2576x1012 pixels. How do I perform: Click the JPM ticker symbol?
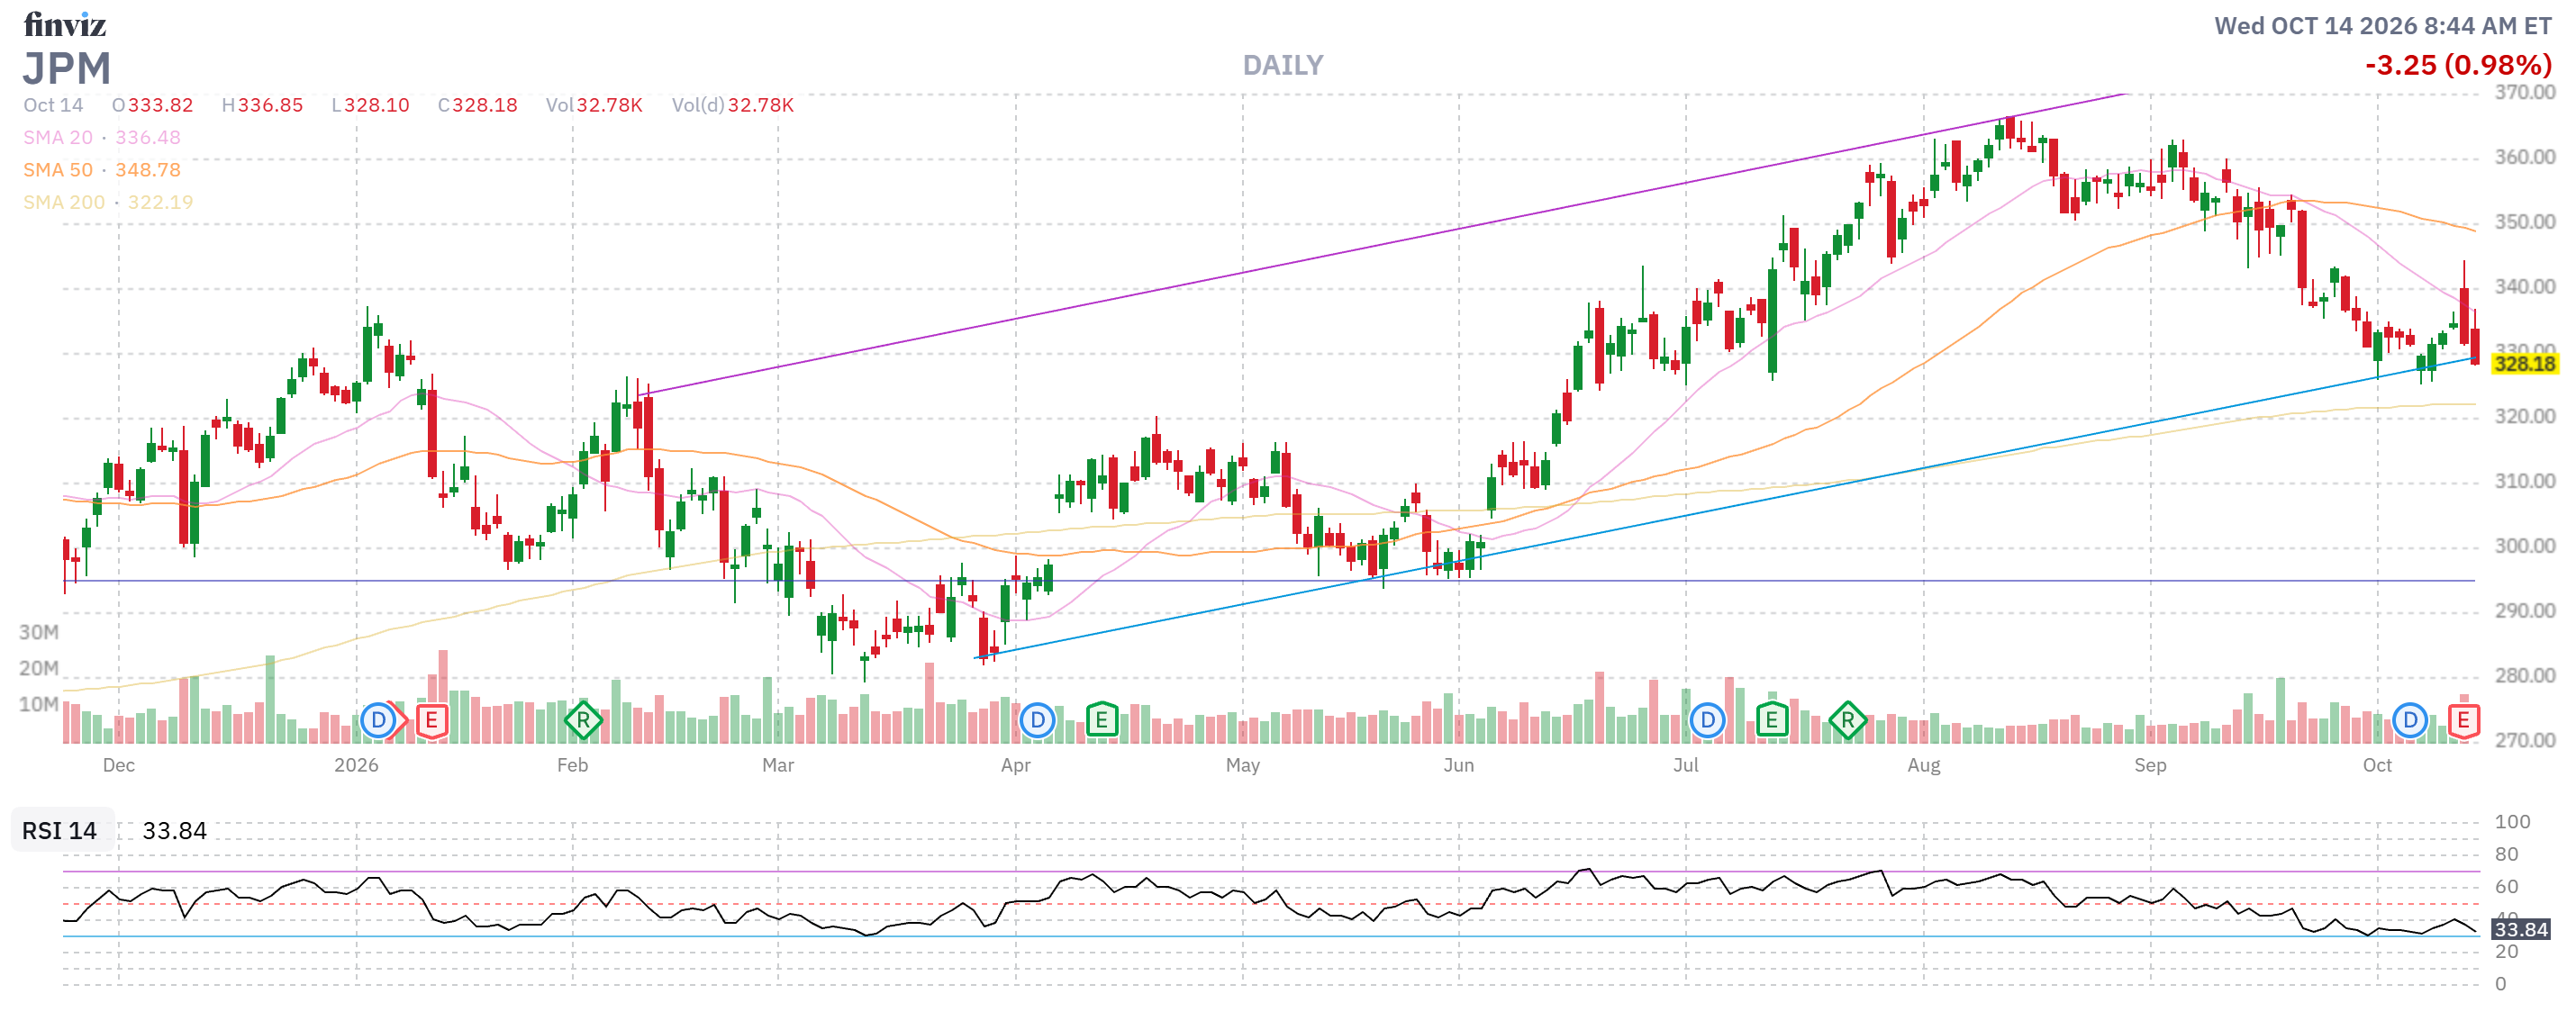(x=67, y=69)
